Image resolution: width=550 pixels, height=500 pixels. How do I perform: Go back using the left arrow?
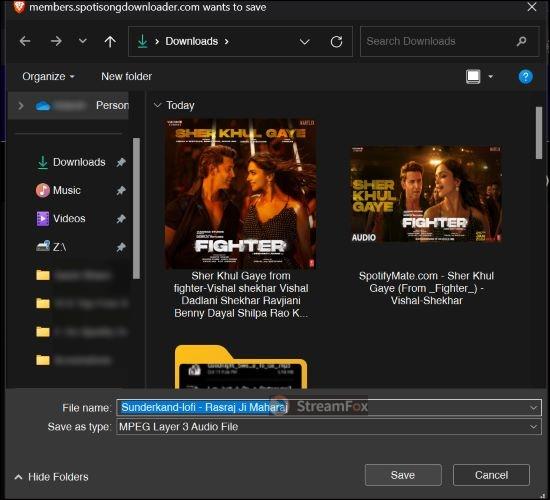[25, 41]
